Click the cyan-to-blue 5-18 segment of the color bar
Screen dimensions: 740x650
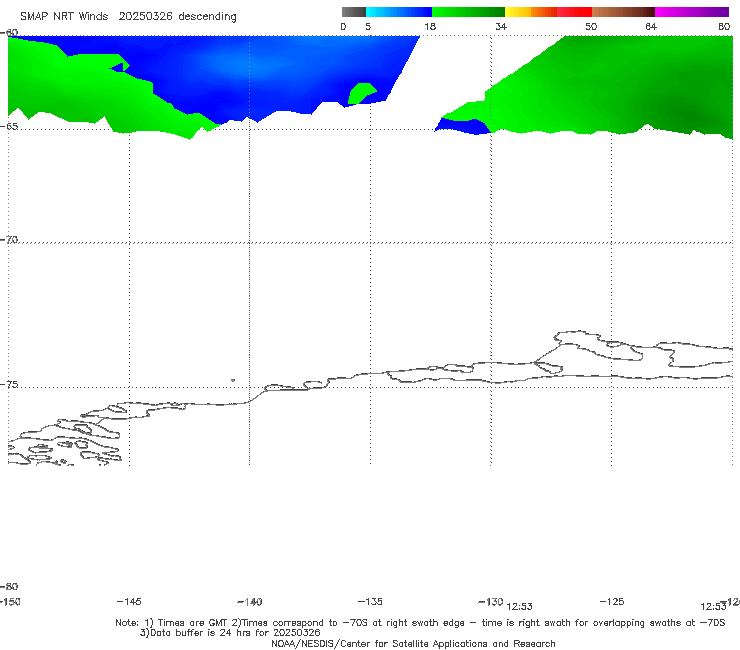point(399,12)
